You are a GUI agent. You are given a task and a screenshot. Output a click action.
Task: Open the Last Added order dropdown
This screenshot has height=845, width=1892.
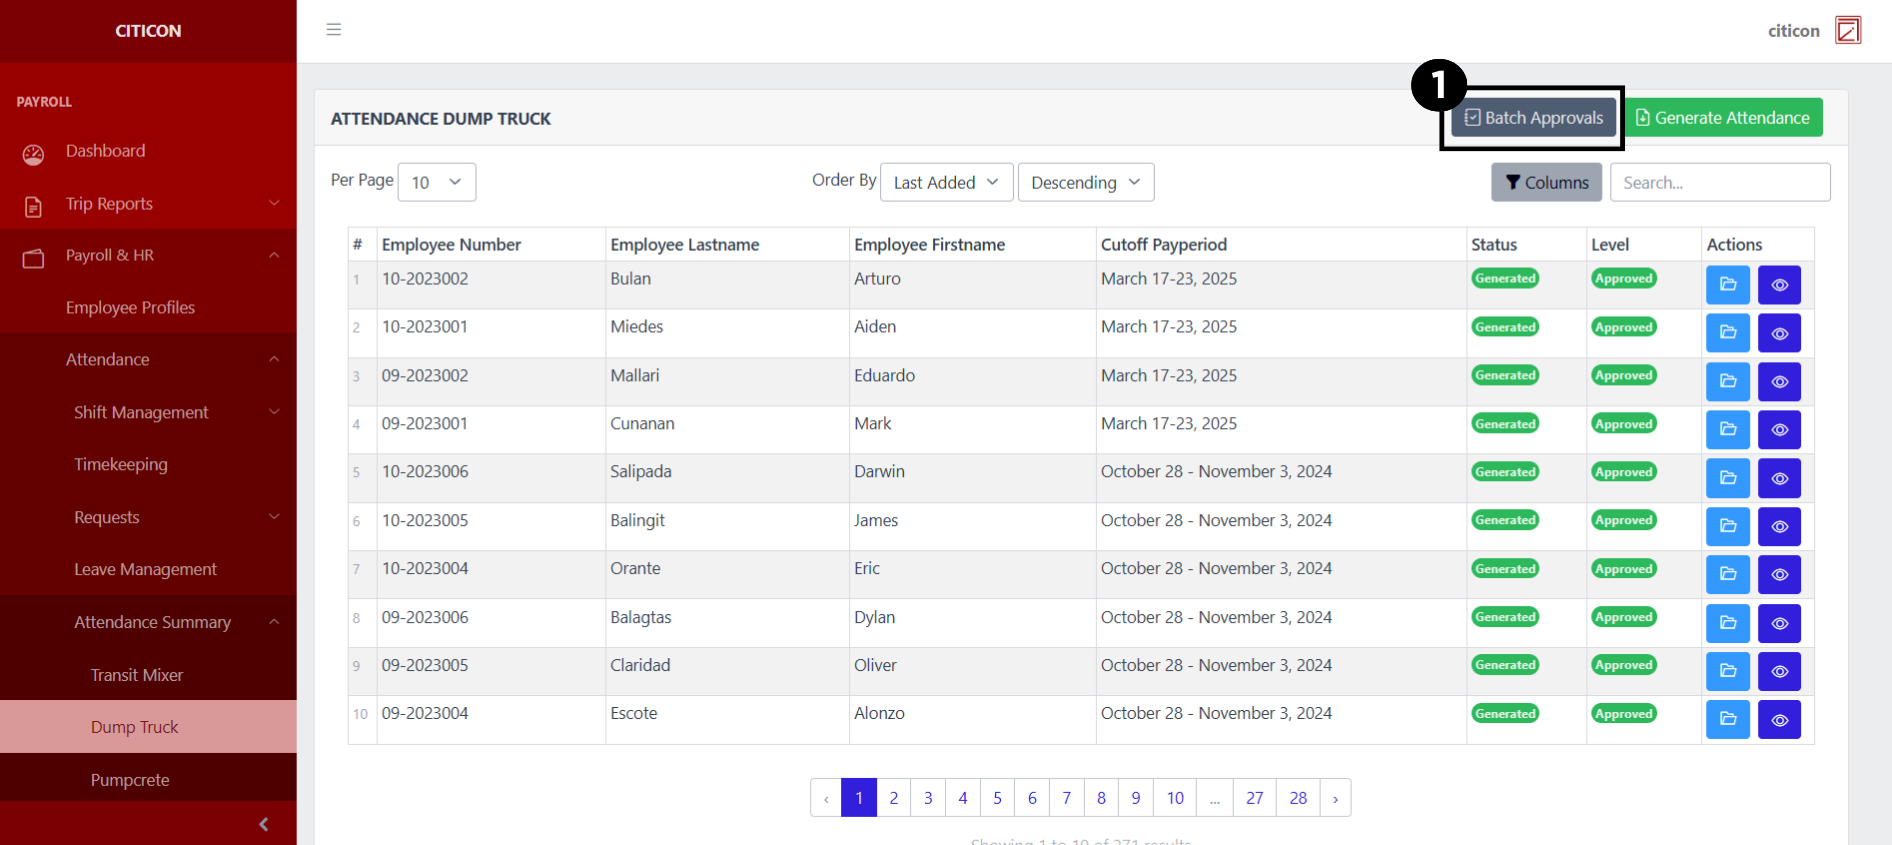[x=946, y=182]
